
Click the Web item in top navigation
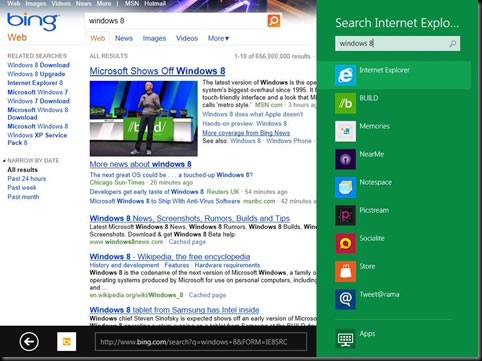[14, 4]
